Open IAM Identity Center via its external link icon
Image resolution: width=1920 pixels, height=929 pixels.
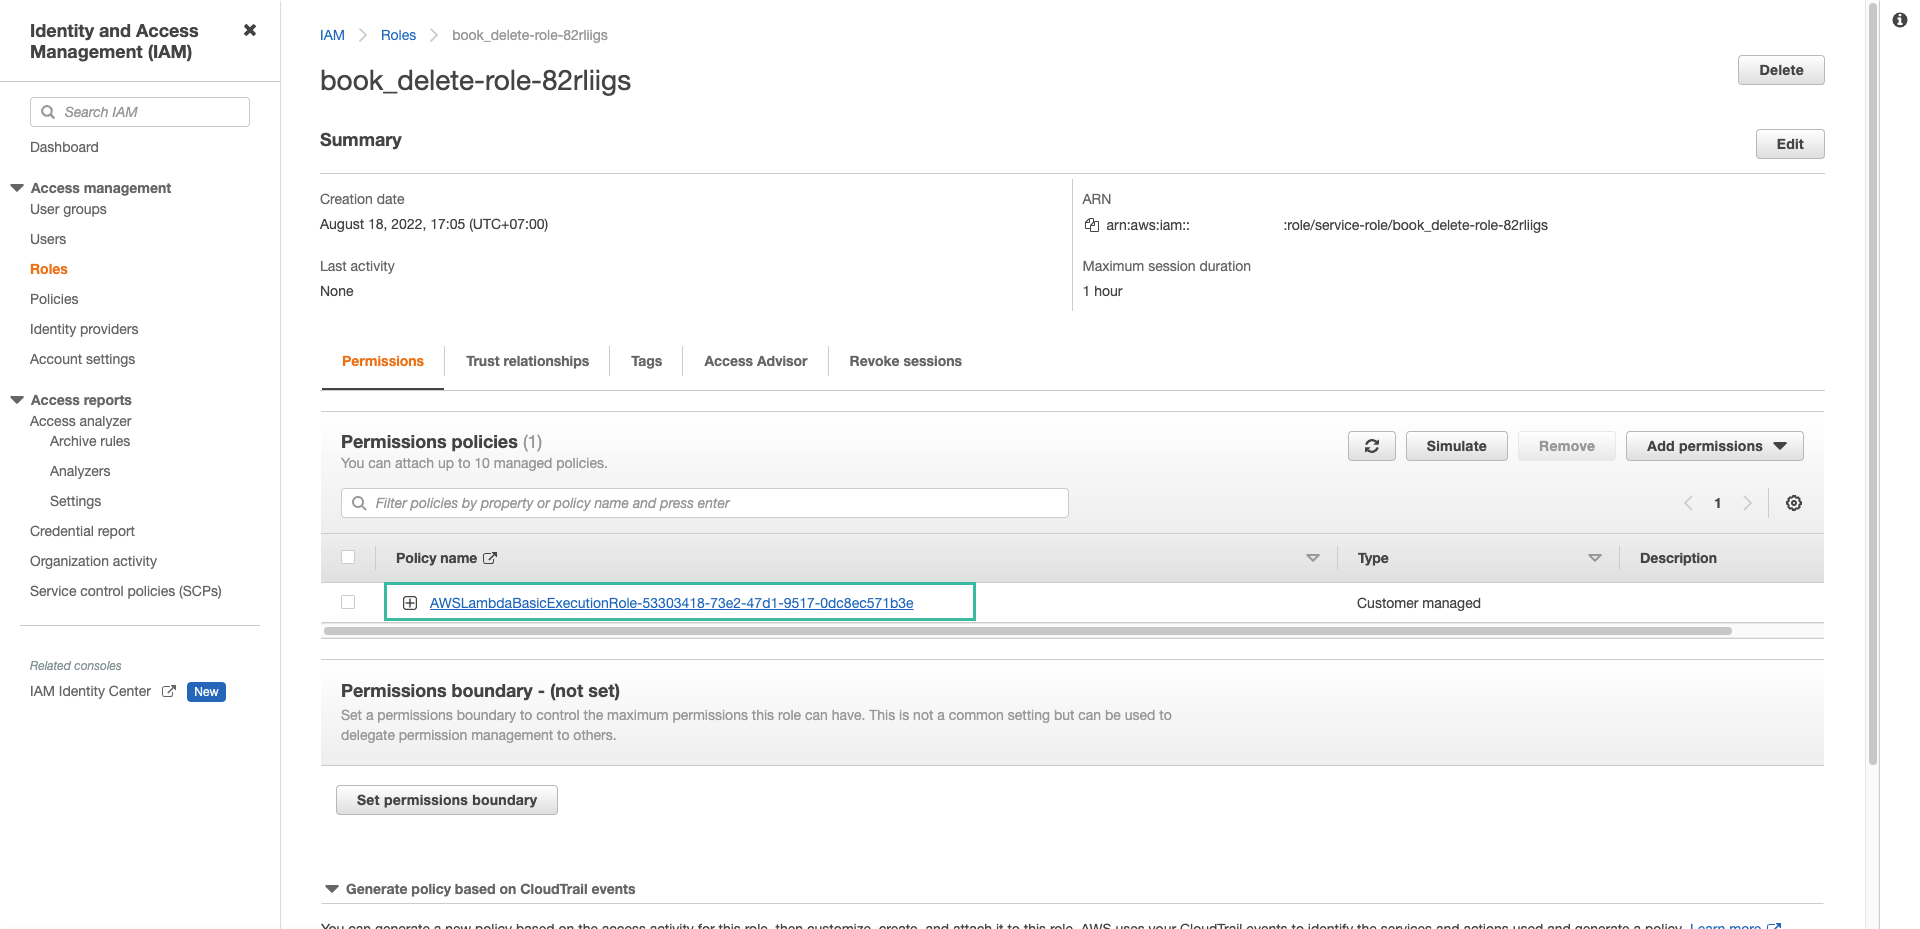click(168, 691)
